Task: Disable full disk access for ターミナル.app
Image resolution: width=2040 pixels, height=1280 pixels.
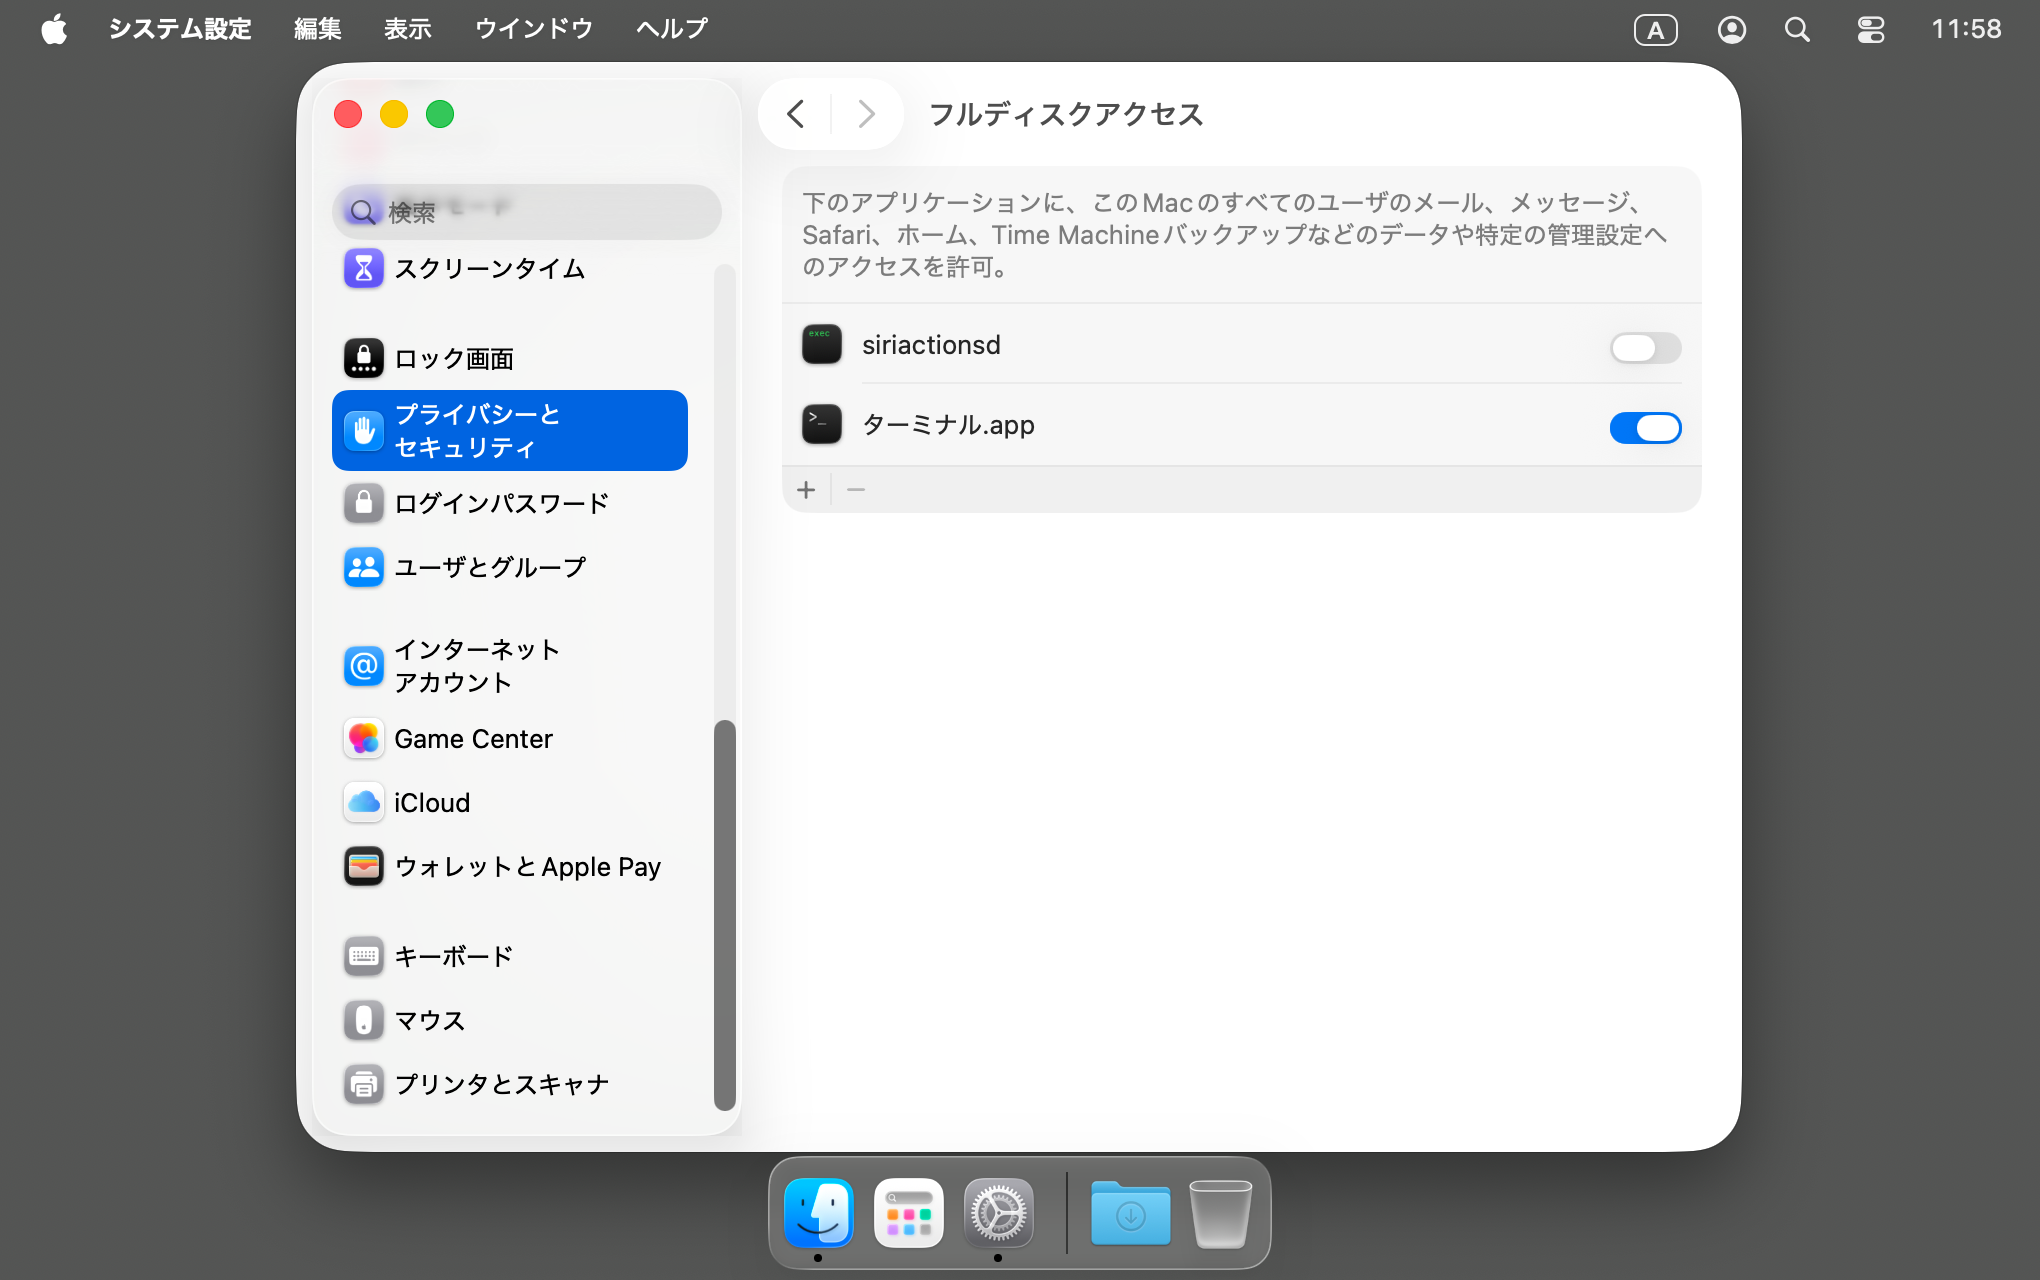Action: pyautogui.click(x=1644, y=428)
